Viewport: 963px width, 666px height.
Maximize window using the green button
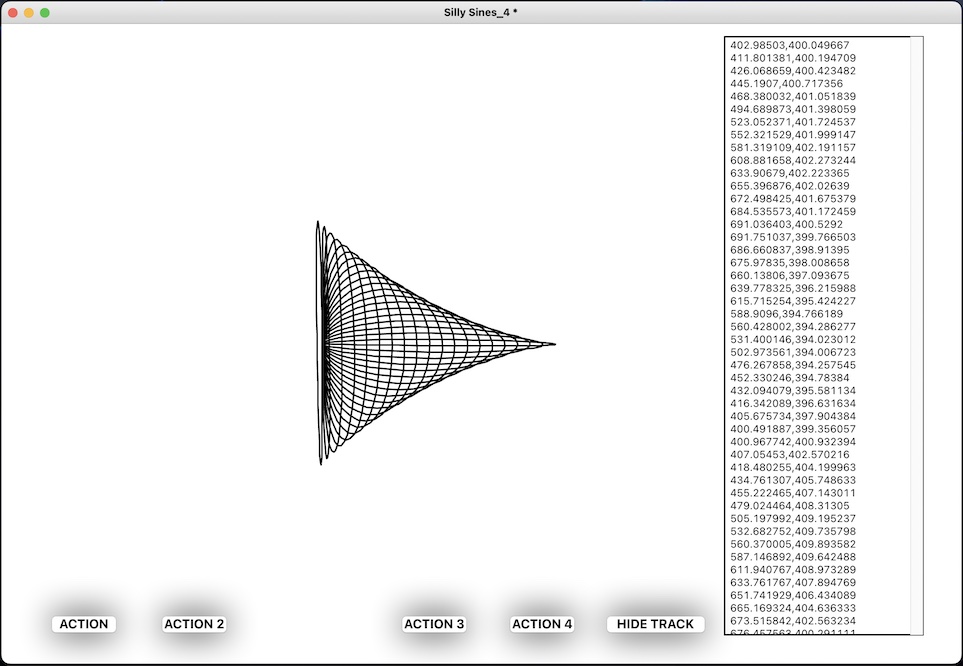45,12
